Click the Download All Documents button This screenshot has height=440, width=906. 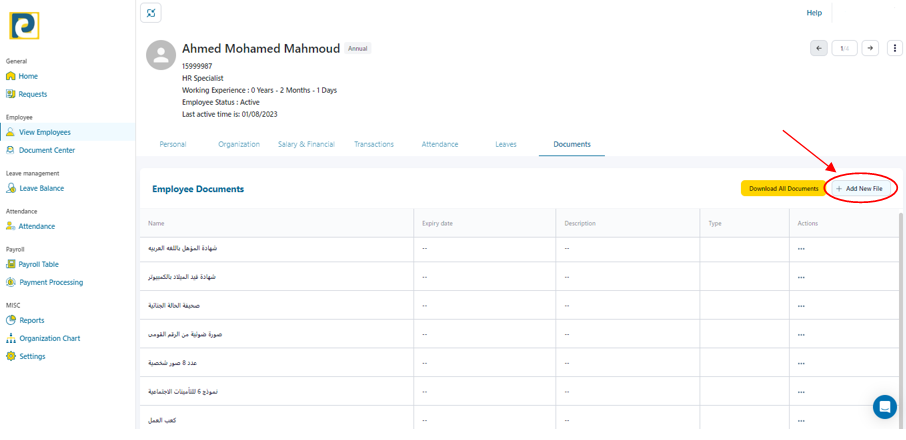[783, 188]
